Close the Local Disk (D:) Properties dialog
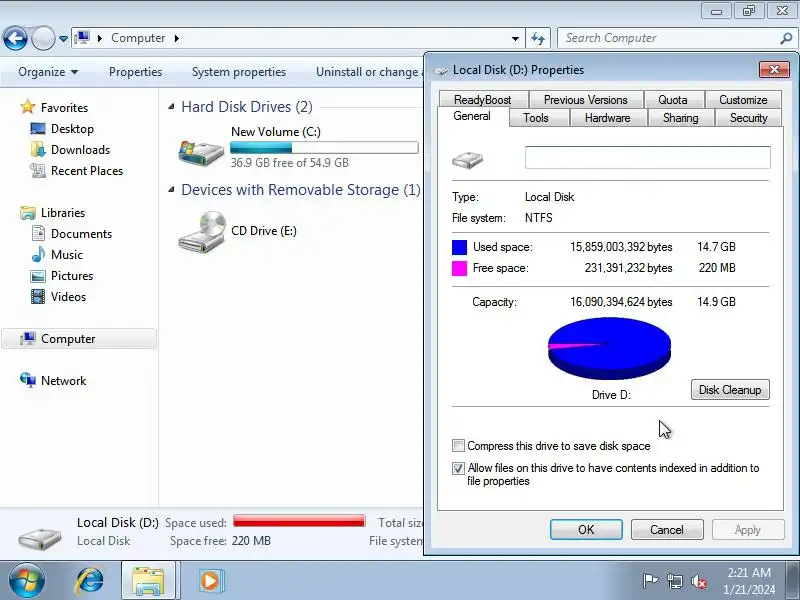Screen dimensions: 800x600 pos(774,69)
